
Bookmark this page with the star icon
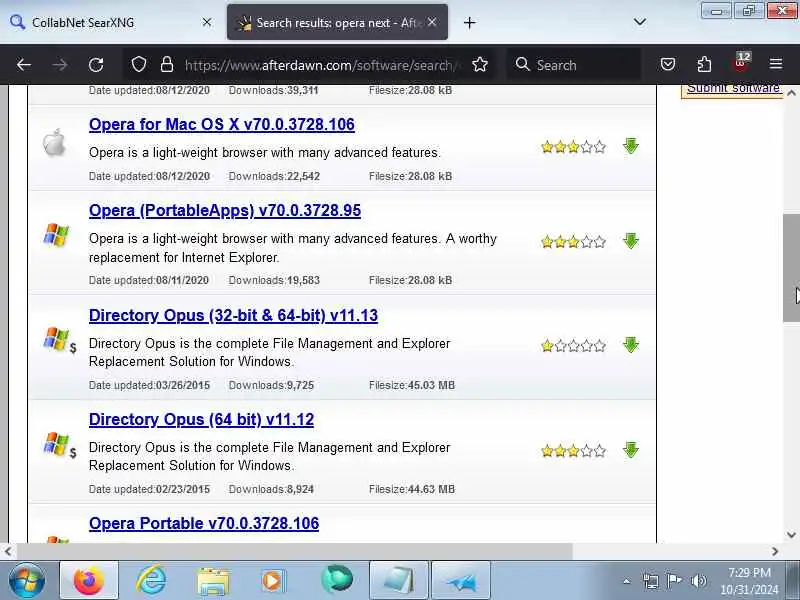tap(480, 65)
